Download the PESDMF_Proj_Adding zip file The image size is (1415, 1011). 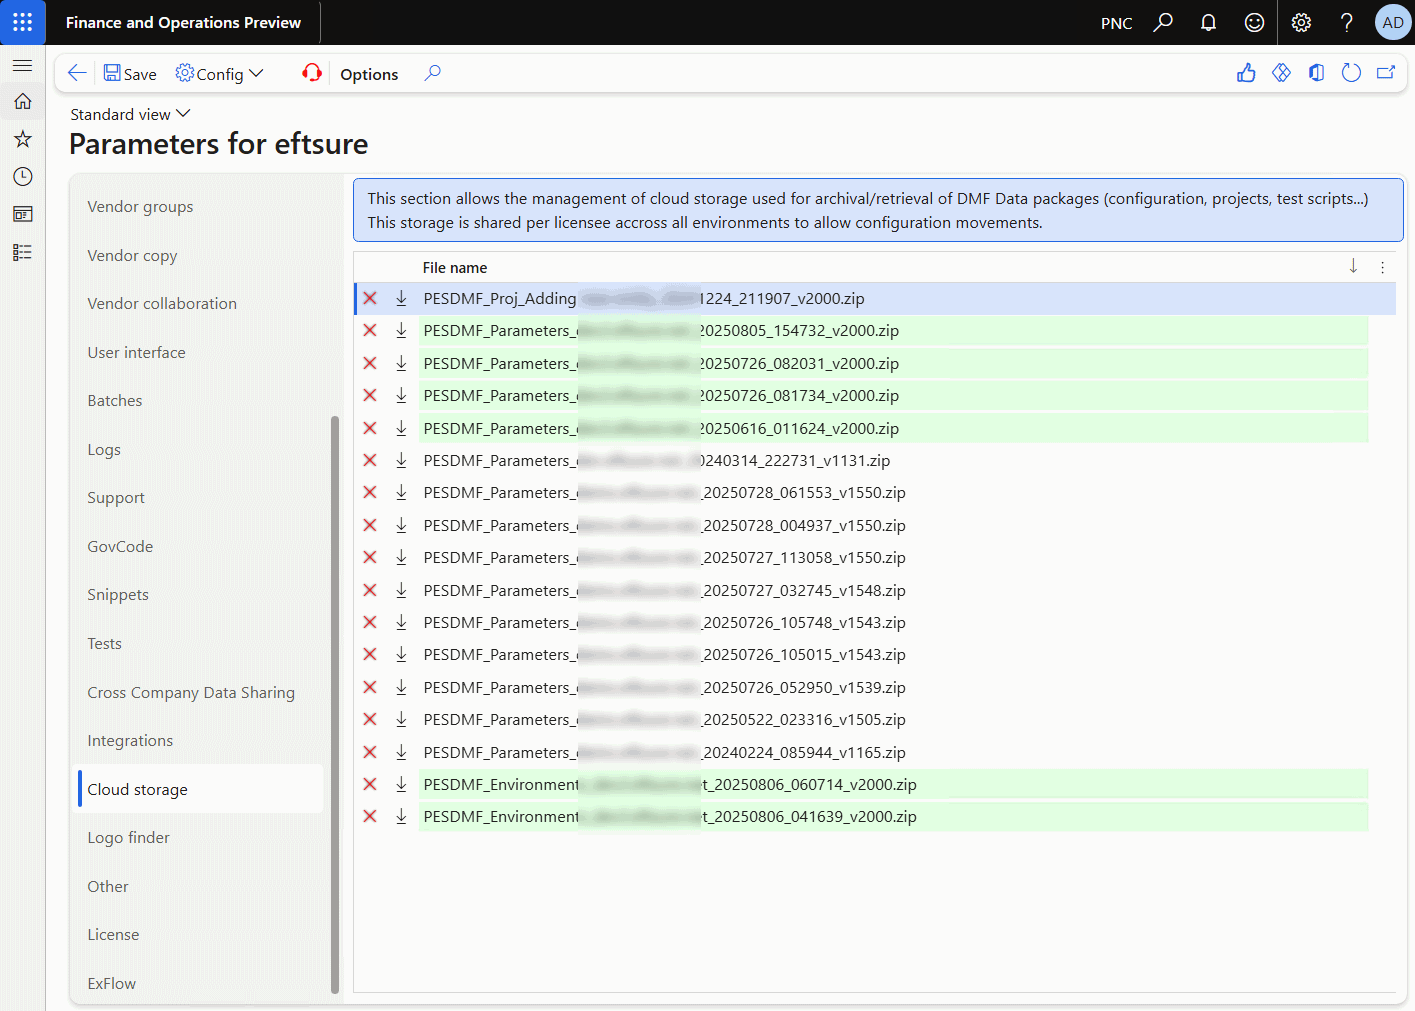[x=401, y=298]
